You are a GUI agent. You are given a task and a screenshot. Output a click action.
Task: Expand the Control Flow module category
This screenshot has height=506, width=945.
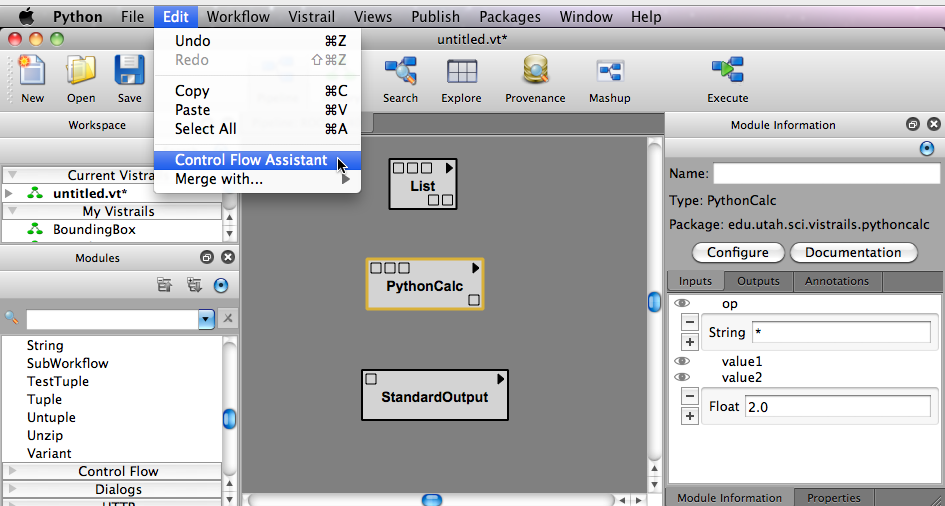pos(118,471)
